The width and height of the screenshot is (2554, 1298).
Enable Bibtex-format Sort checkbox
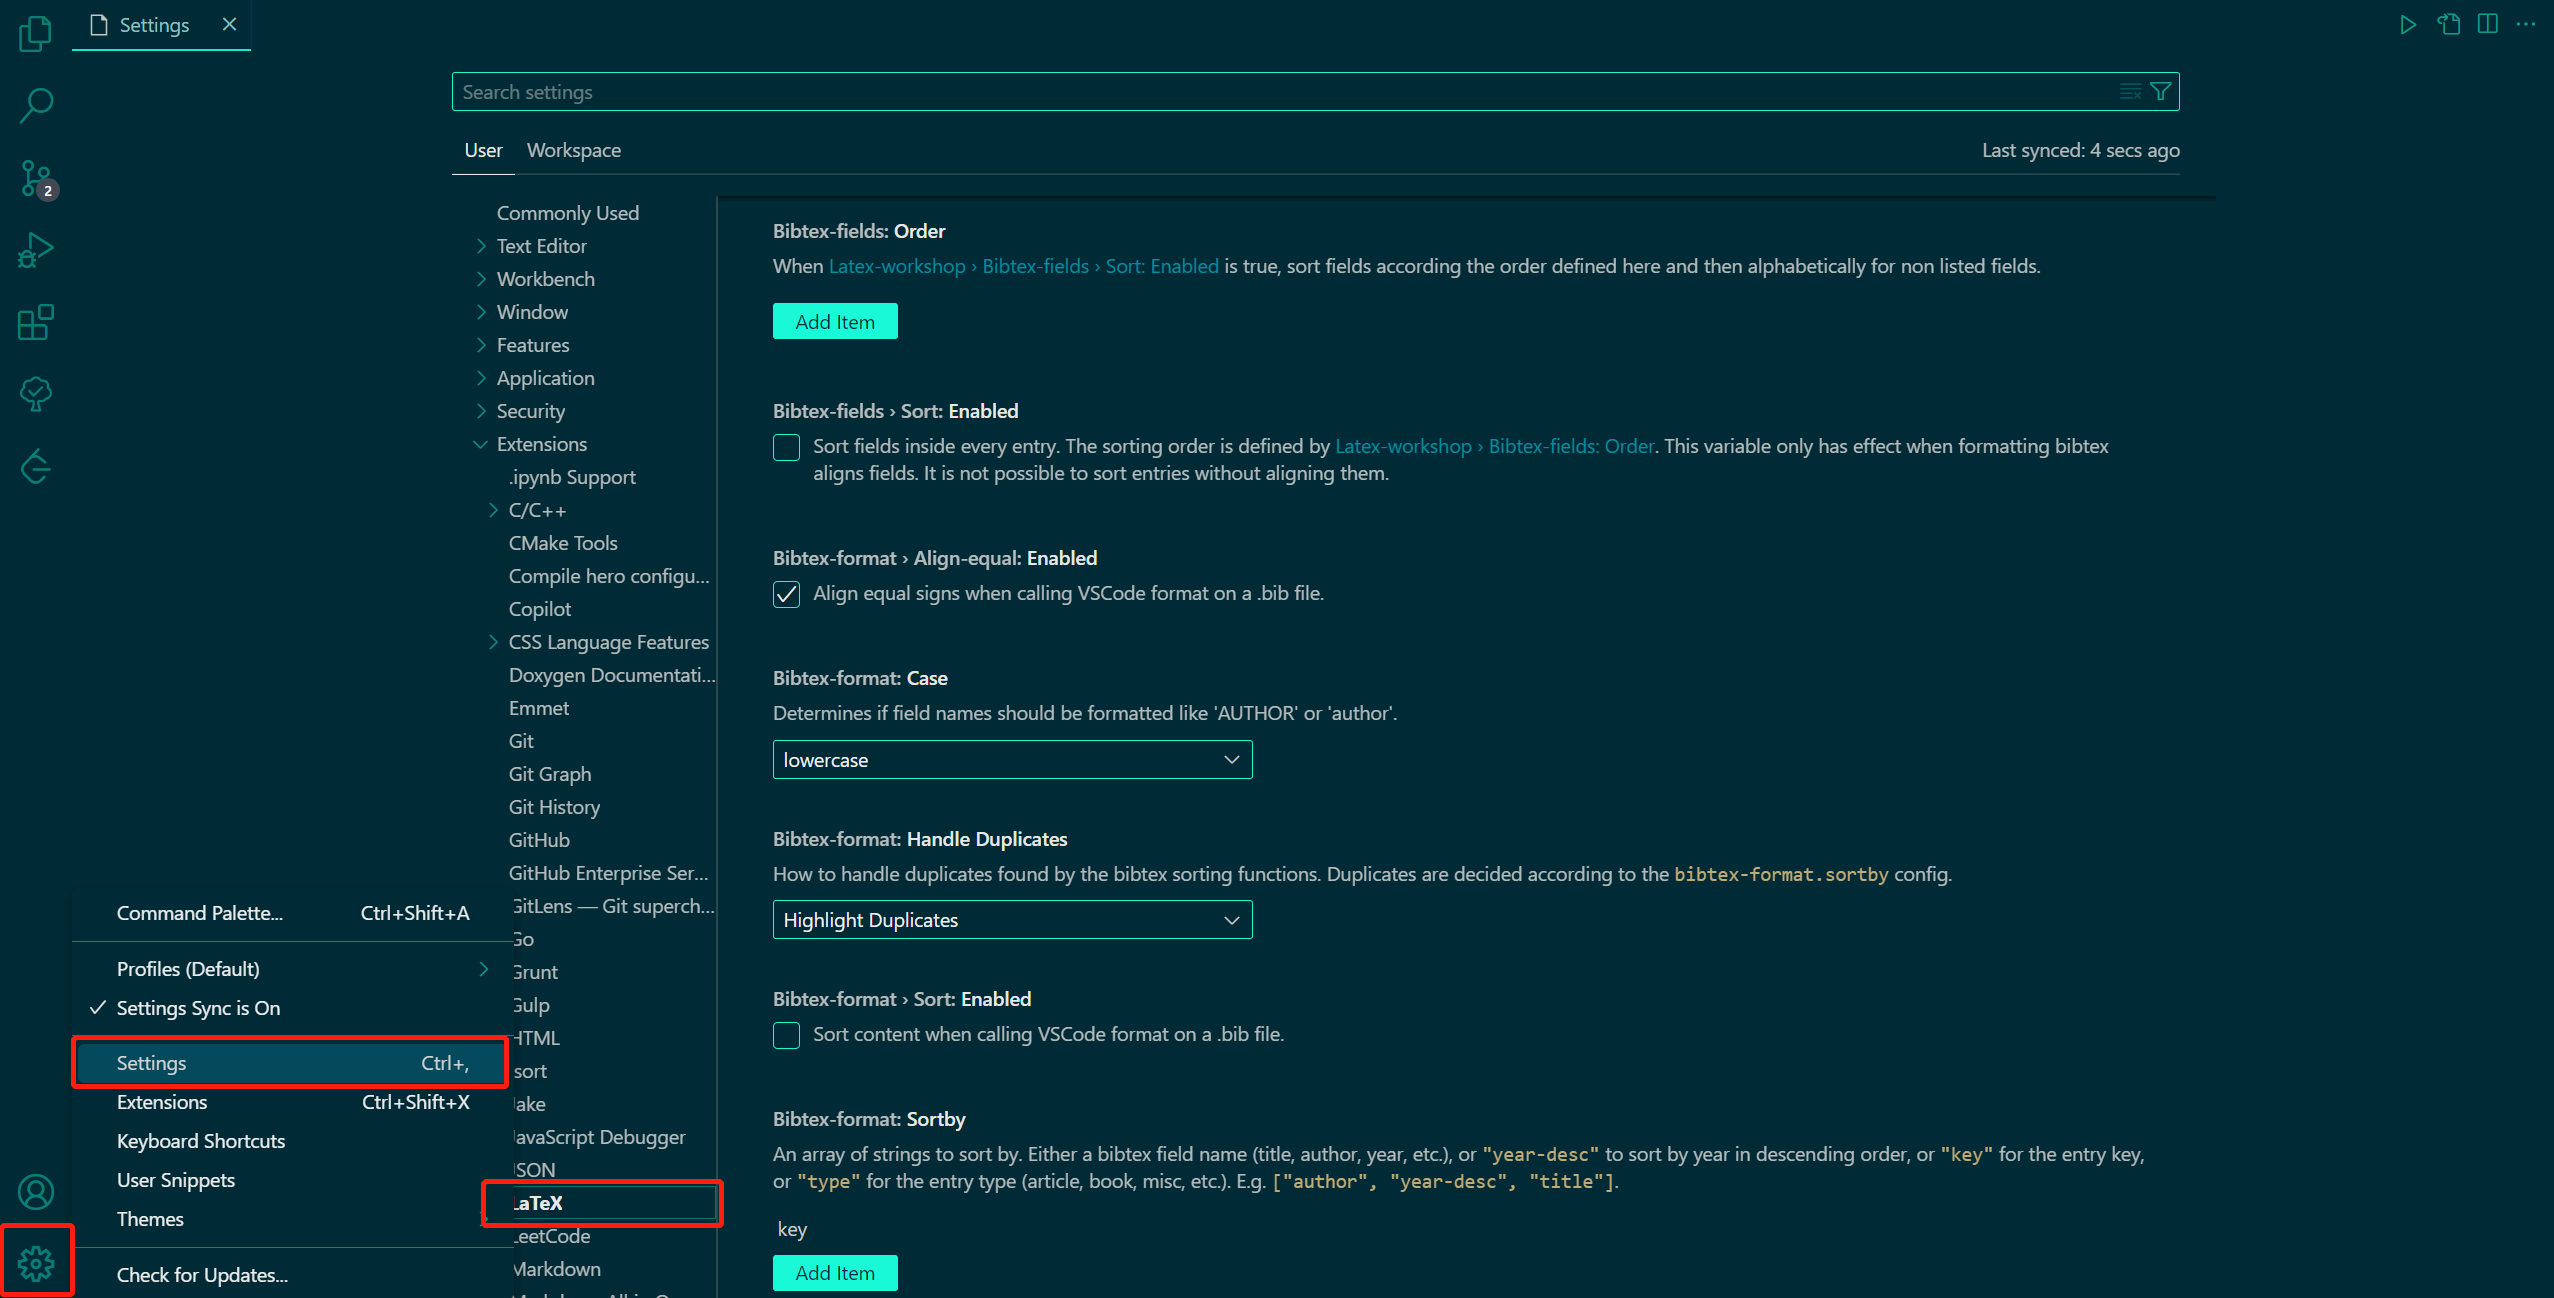pos(786,1035)
